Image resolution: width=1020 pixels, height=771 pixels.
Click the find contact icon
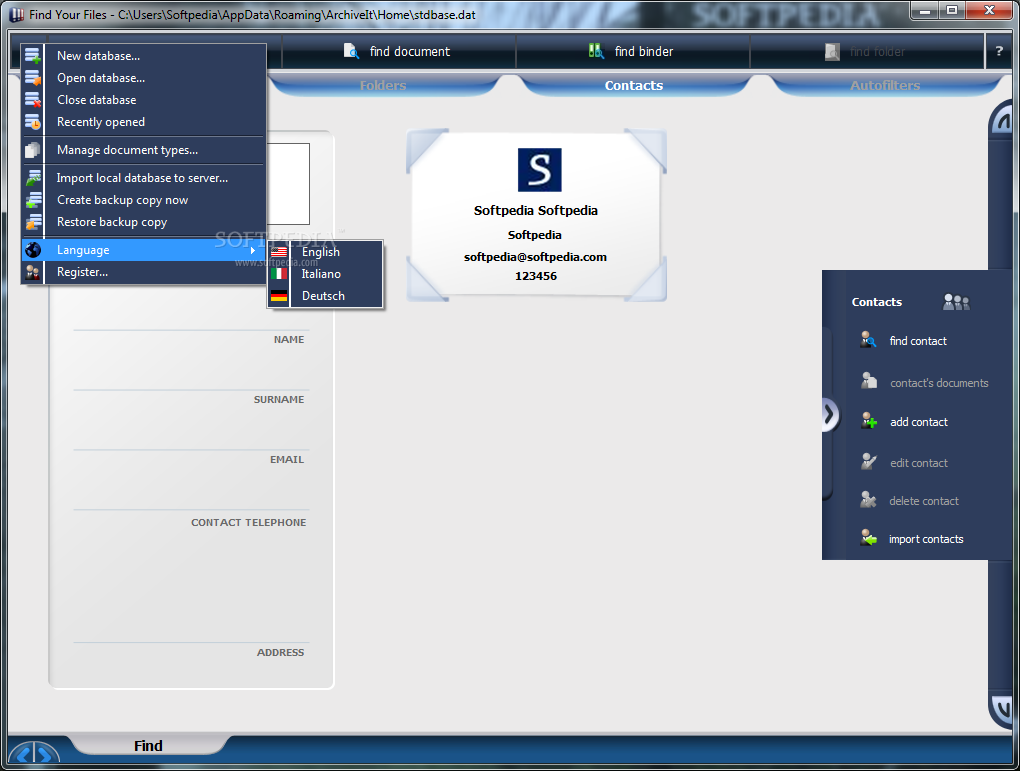click(868, 340)
